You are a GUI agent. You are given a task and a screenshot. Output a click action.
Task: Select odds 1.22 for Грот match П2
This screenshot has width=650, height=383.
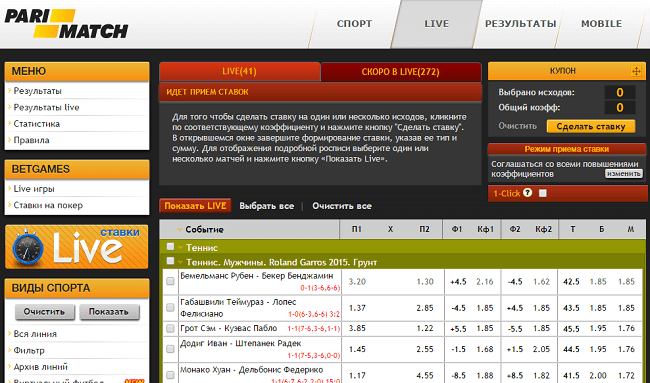(425, 328)
